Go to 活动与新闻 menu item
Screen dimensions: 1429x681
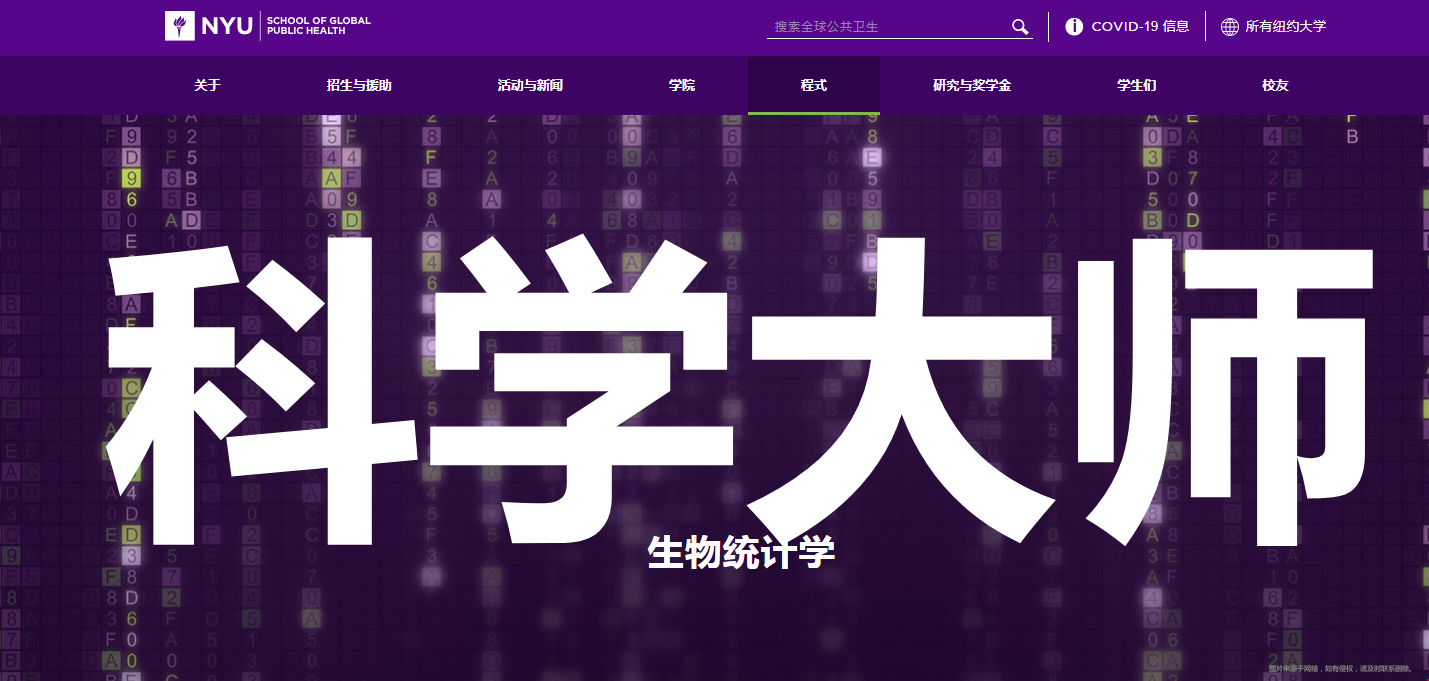530,86
